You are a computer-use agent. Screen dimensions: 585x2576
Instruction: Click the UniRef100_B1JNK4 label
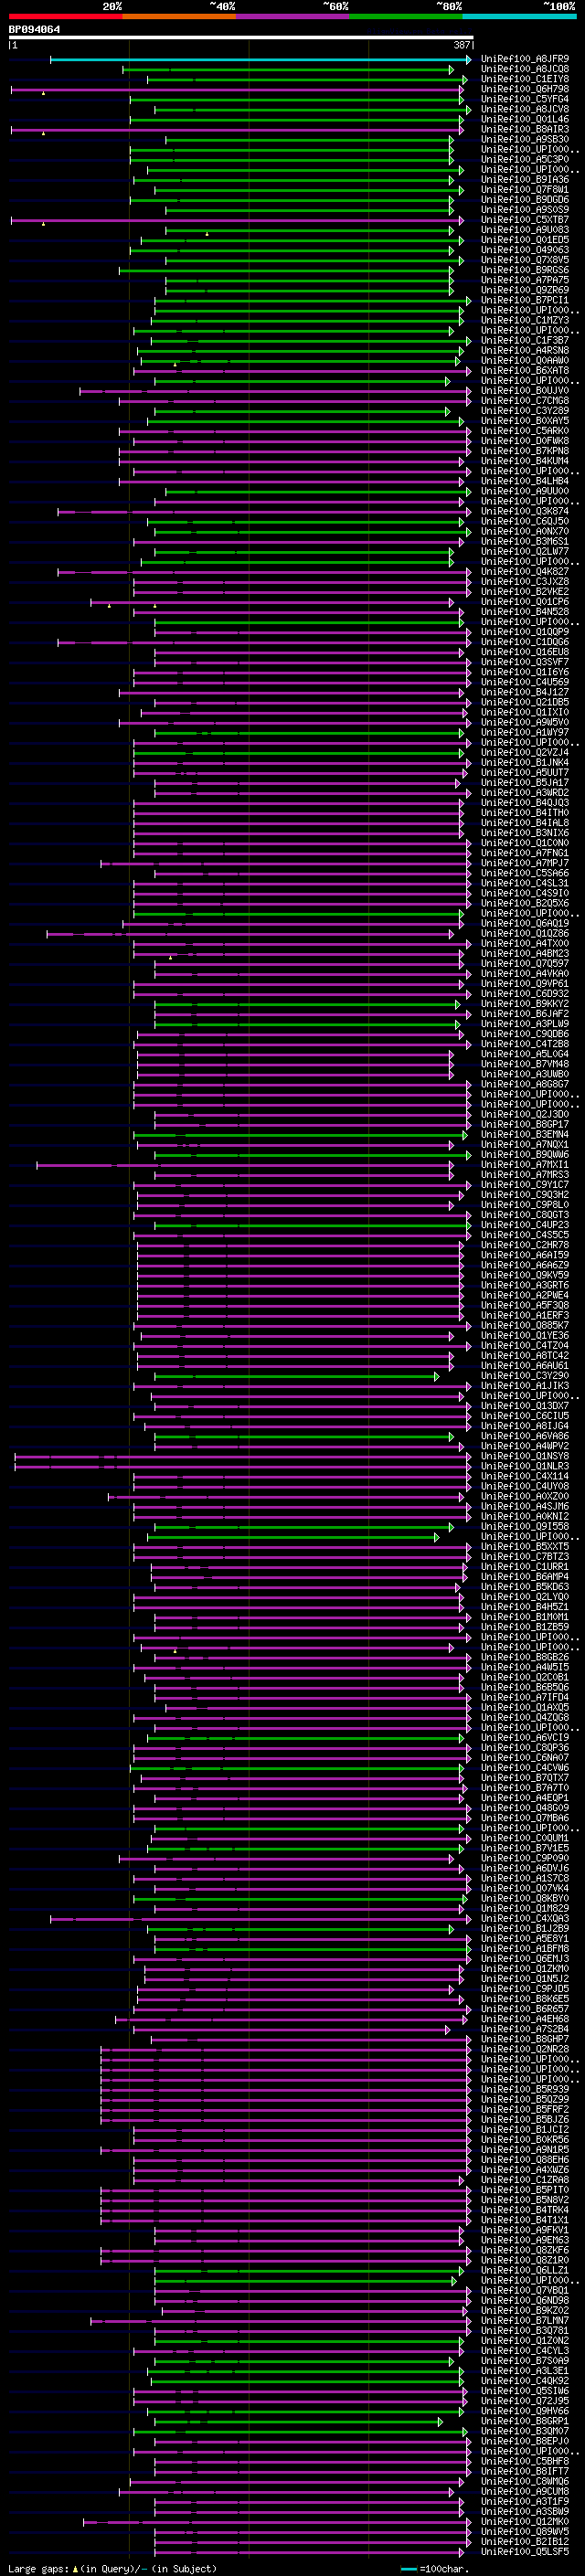pyautogui.click(x=525, y=763)
